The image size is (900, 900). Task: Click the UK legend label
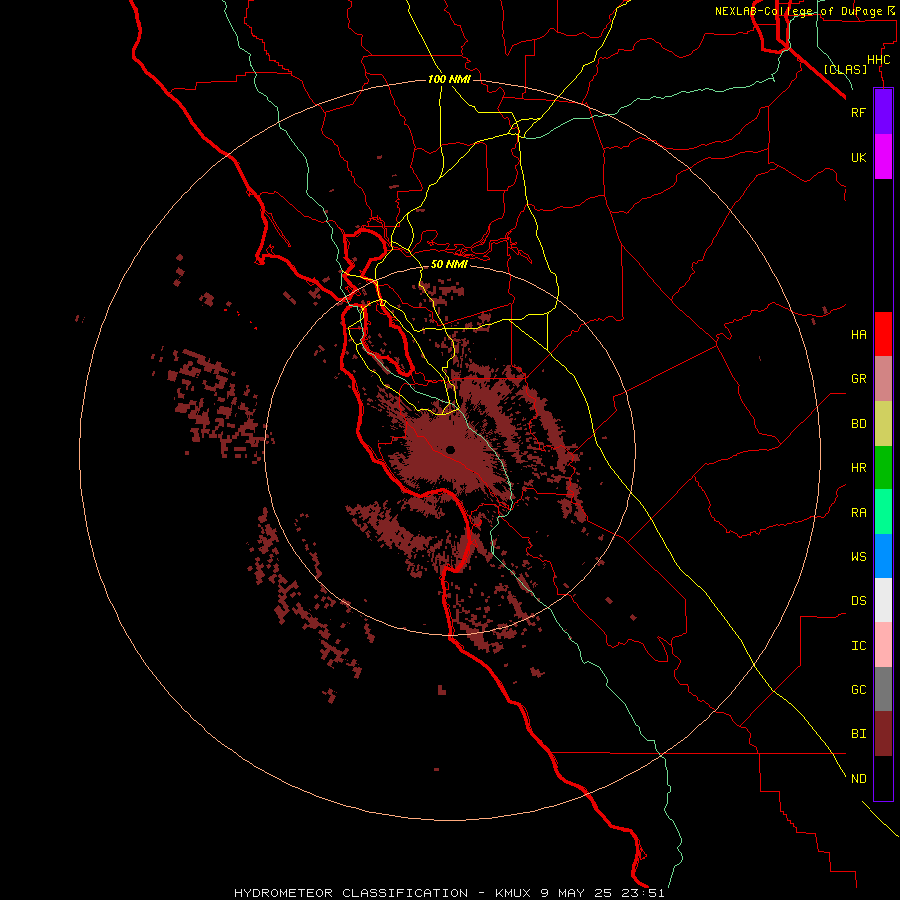tap(858, 157)
